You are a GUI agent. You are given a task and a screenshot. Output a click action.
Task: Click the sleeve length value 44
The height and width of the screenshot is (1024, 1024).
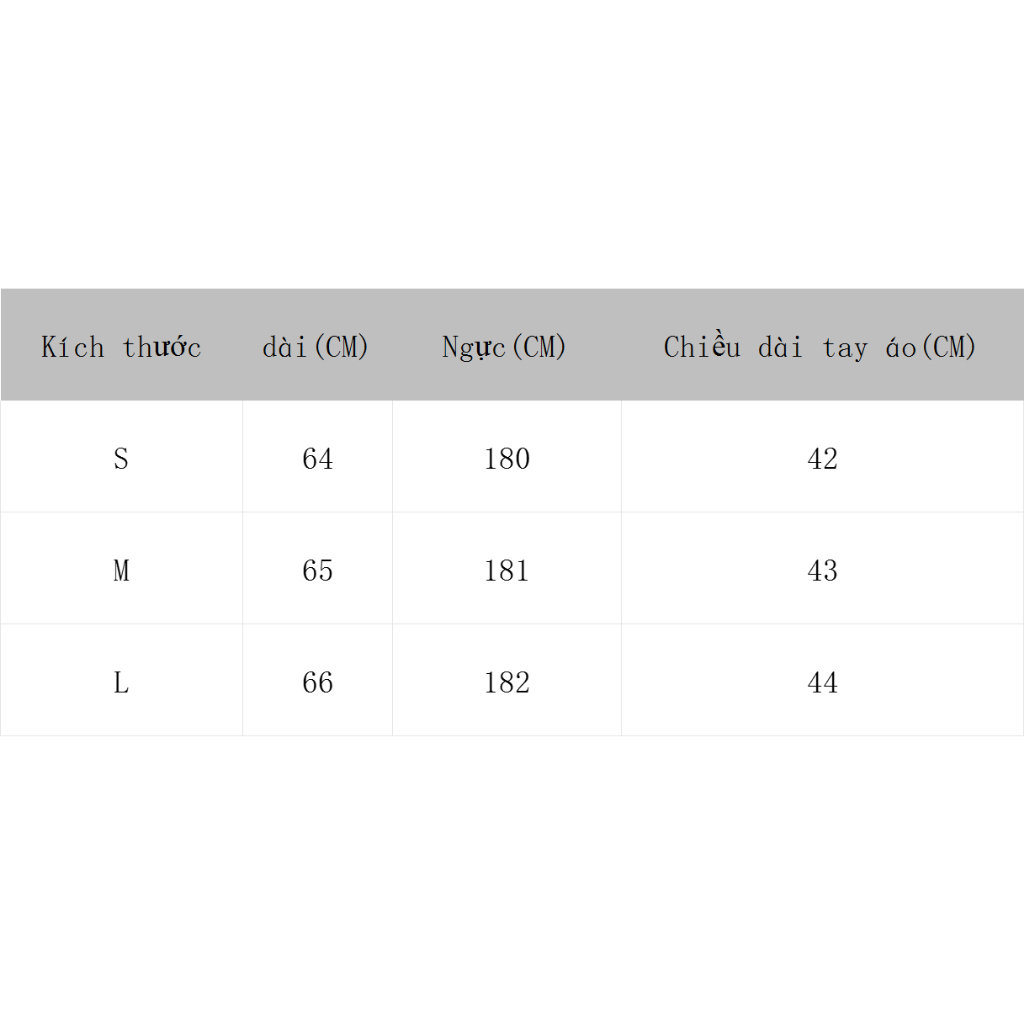click(822, 683)
